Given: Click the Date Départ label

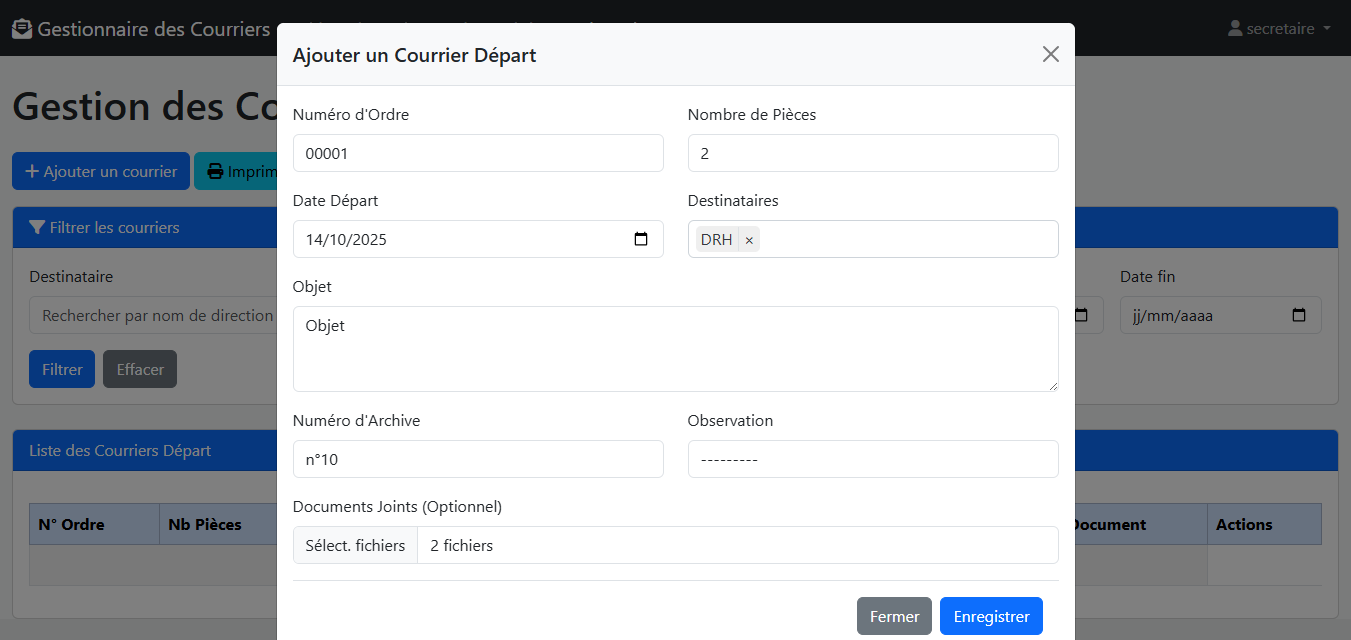Looking at the screenshot, I should 335,200.
